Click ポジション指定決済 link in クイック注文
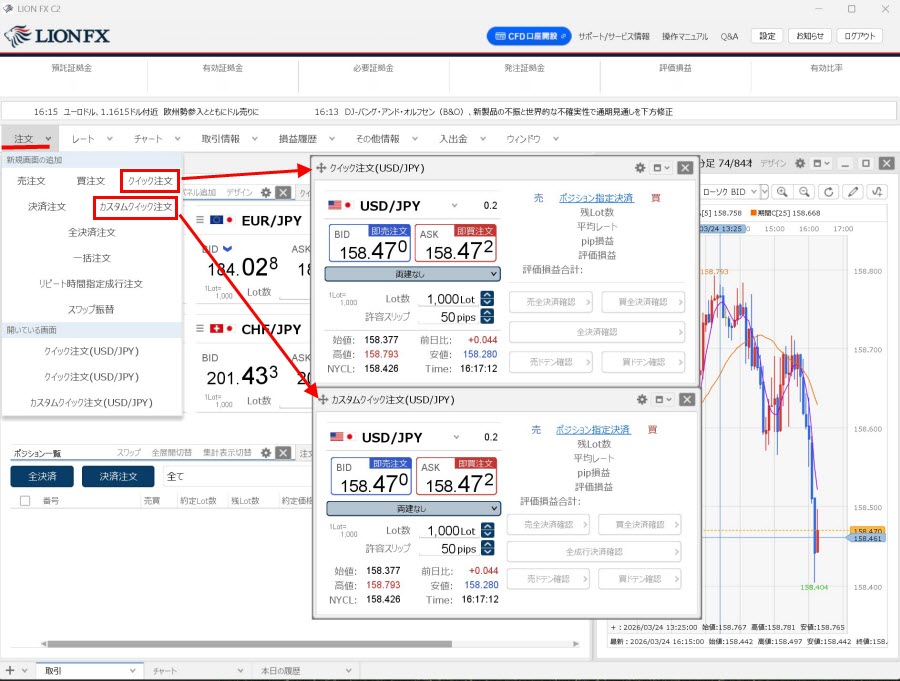Screen dimensions: 900x681 click(595, 198)
